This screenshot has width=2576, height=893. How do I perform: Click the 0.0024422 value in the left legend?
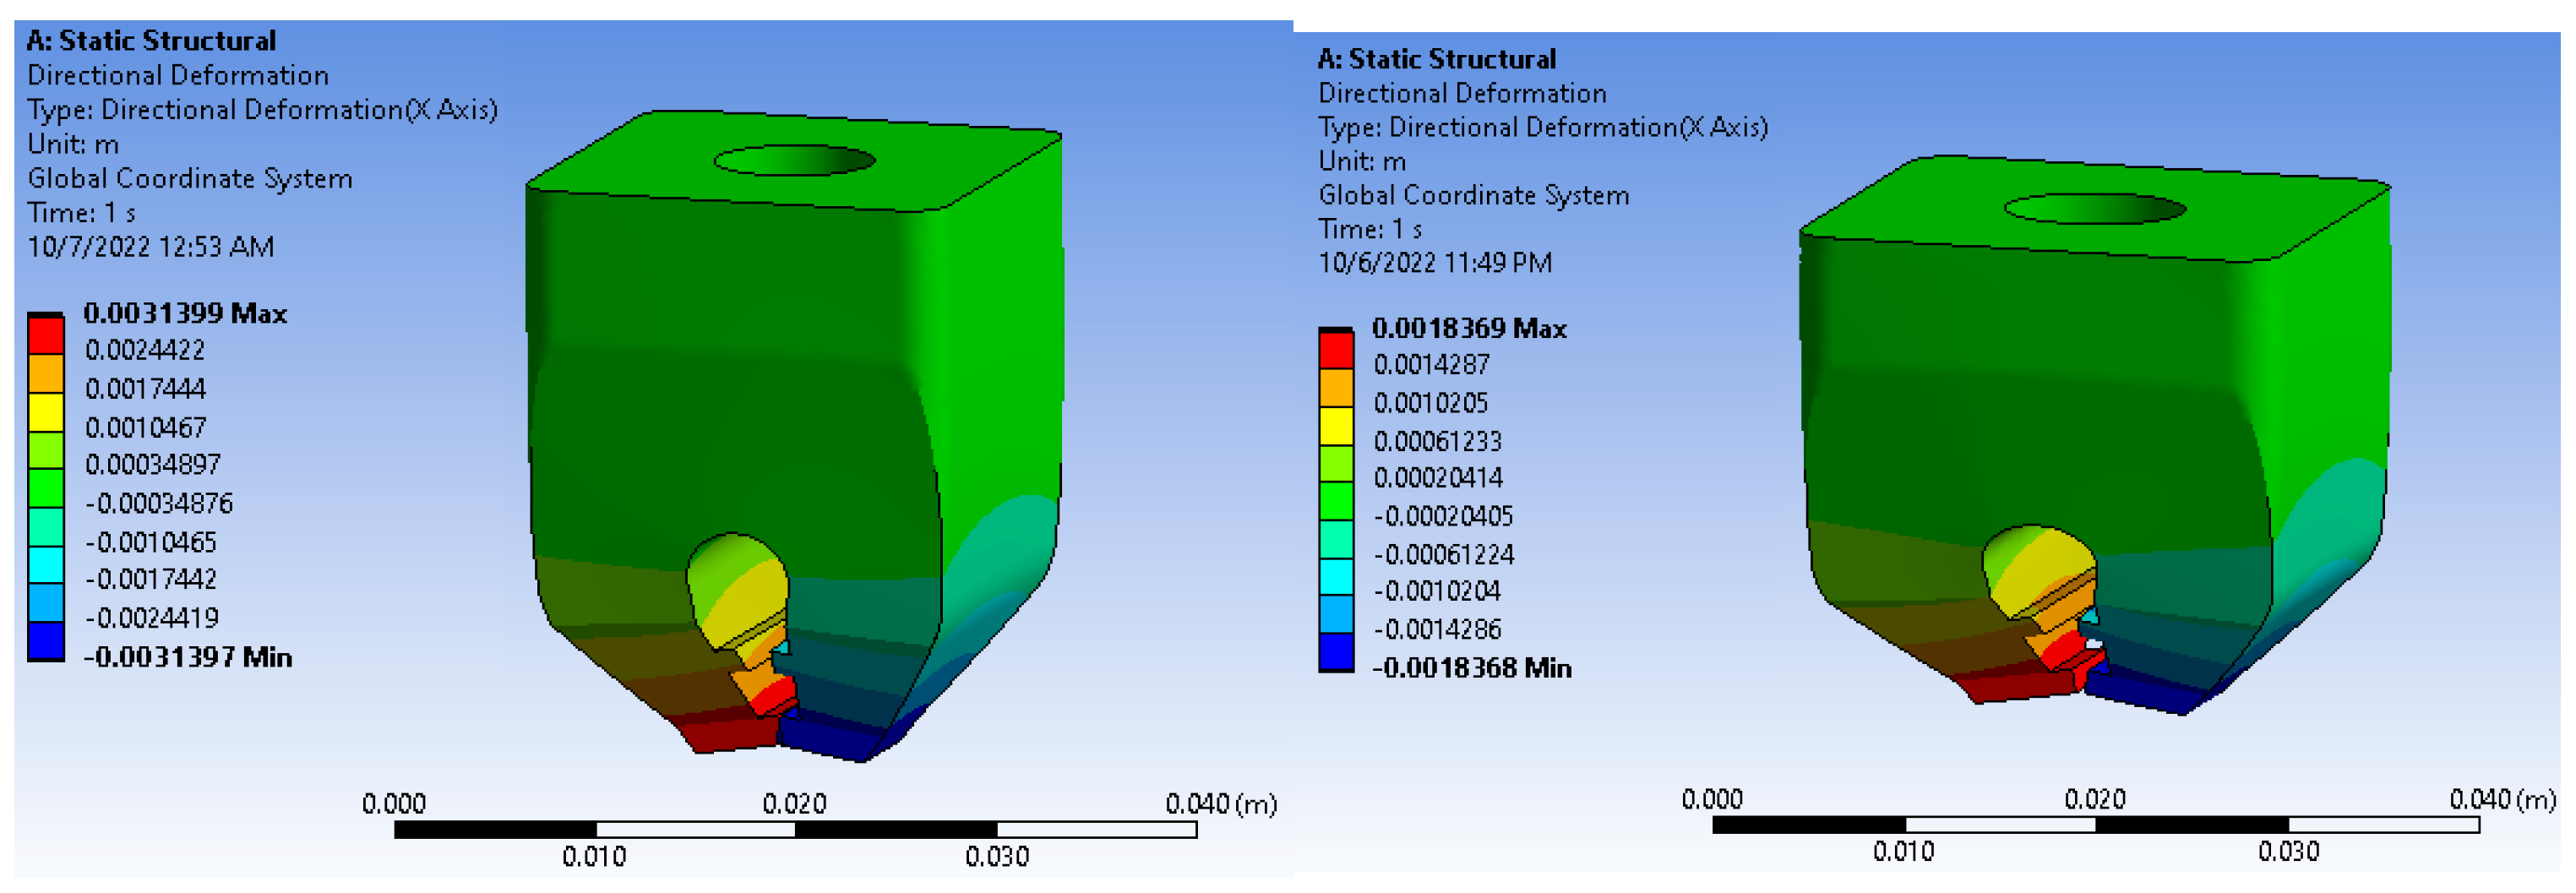click(145, 350)
